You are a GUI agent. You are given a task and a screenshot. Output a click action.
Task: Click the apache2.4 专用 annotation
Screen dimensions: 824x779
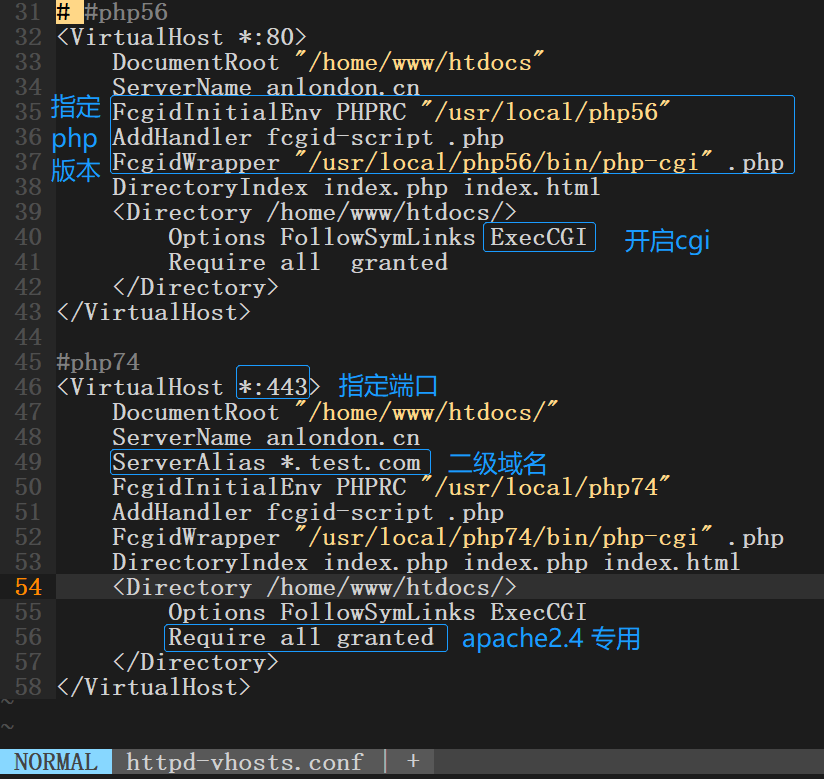click(x=551, y=638)
